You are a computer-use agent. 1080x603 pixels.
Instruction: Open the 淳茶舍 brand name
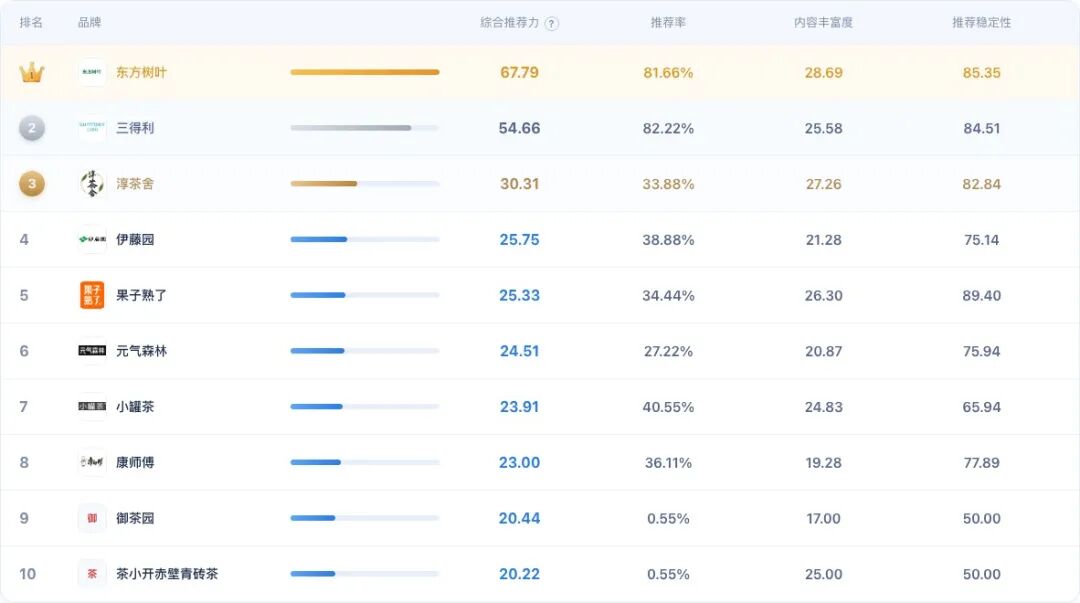pyautogui.click(x=135, y=184)
